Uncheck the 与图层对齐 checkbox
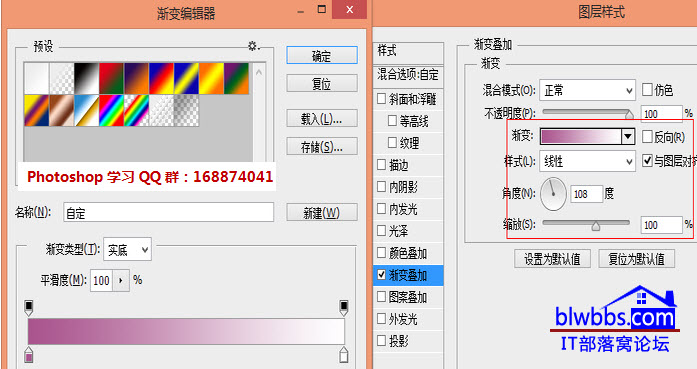 tap(647, 160)
